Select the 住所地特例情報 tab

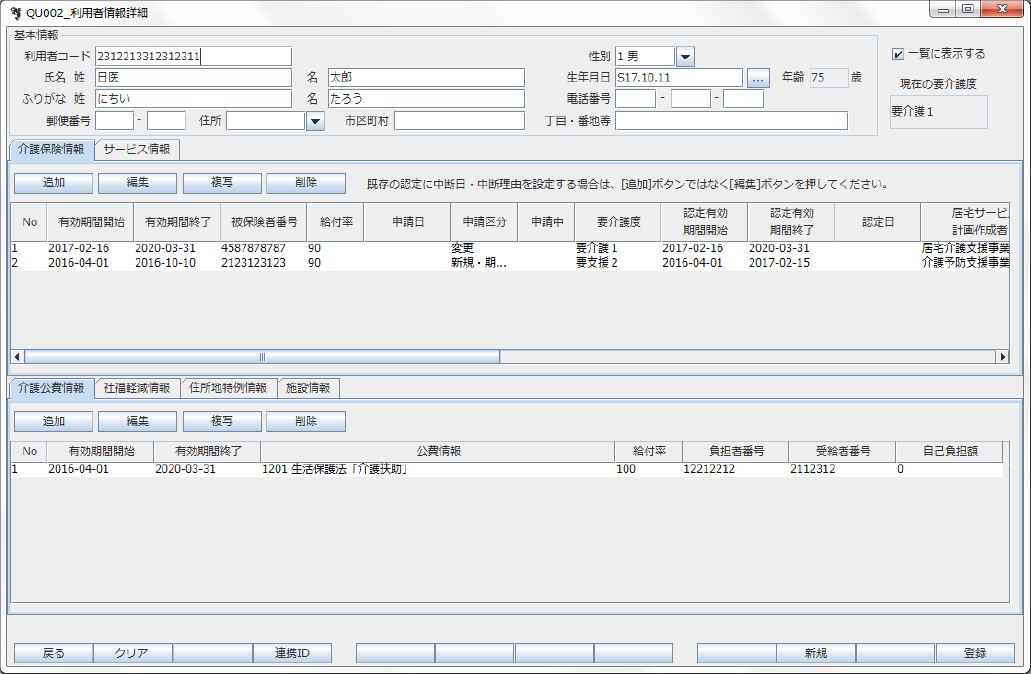point(228,388)
